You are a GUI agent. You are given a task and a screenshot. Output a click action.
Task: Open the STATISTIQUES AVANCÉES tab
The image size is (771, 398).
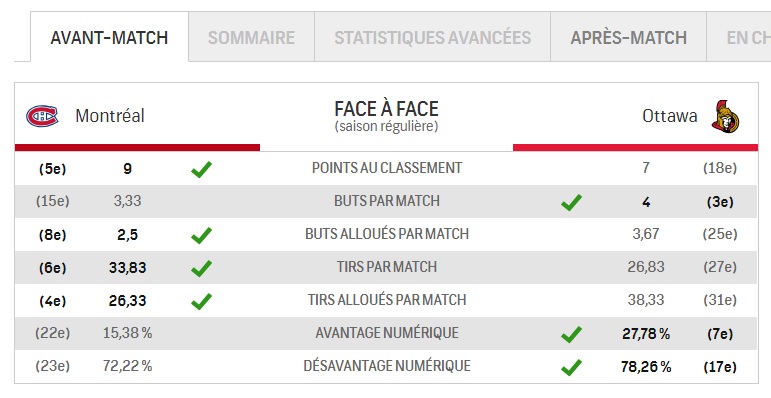433,37
